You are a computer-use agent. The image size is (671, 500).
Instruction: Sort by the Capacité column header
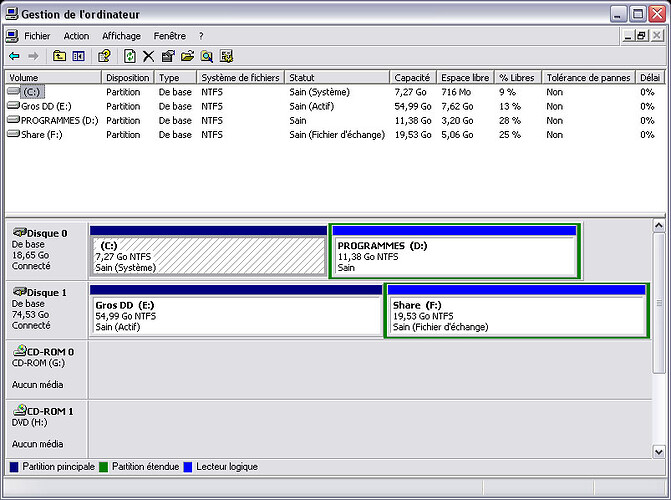[414, 77]
